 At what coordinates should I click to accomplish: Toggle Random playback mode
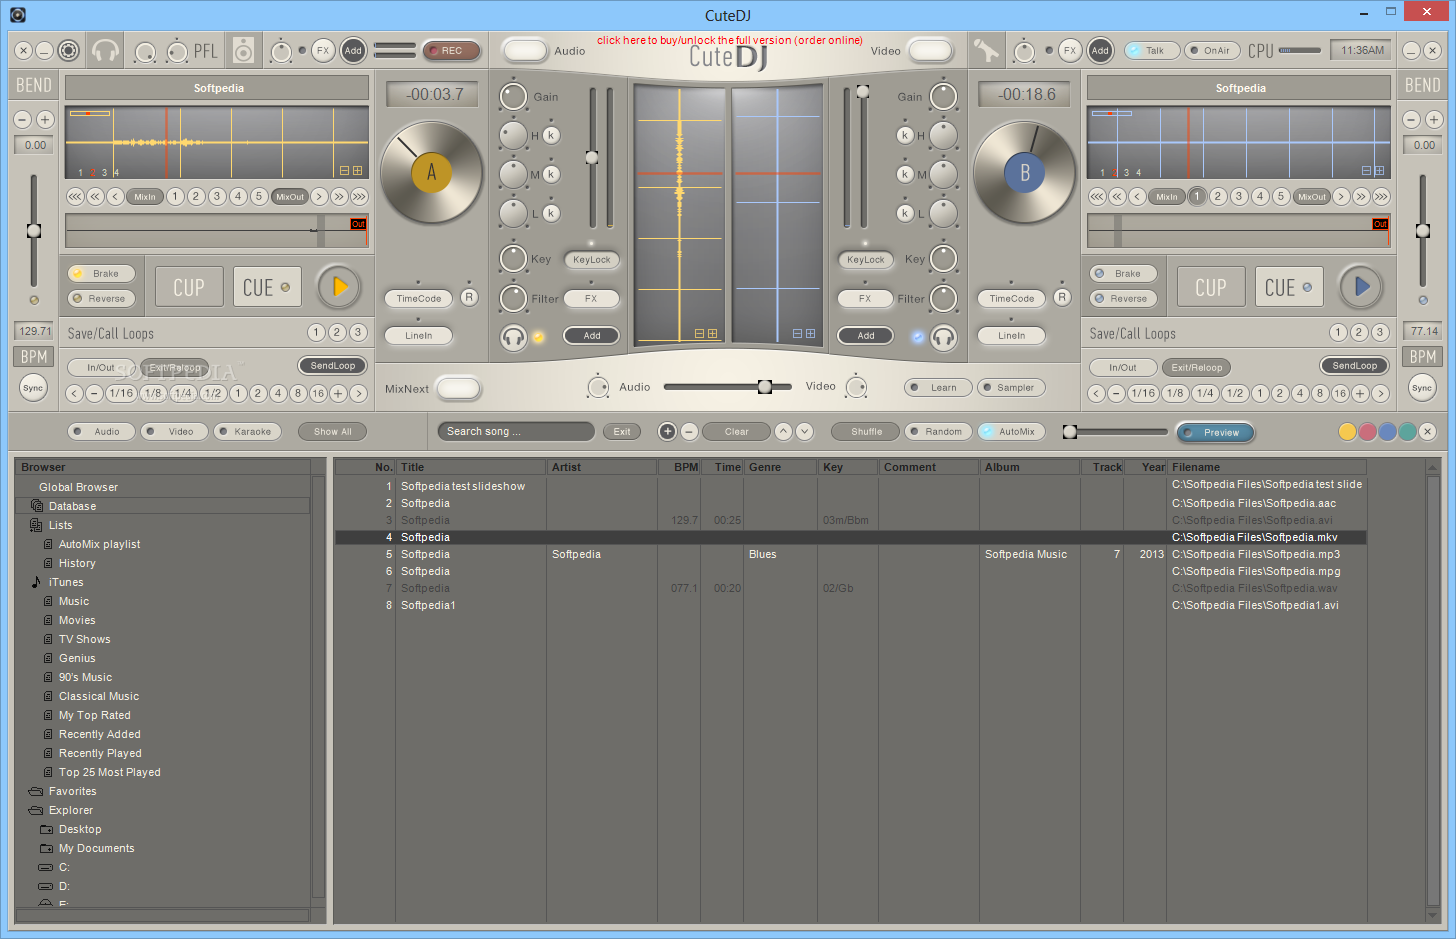(x=937, y=432)
